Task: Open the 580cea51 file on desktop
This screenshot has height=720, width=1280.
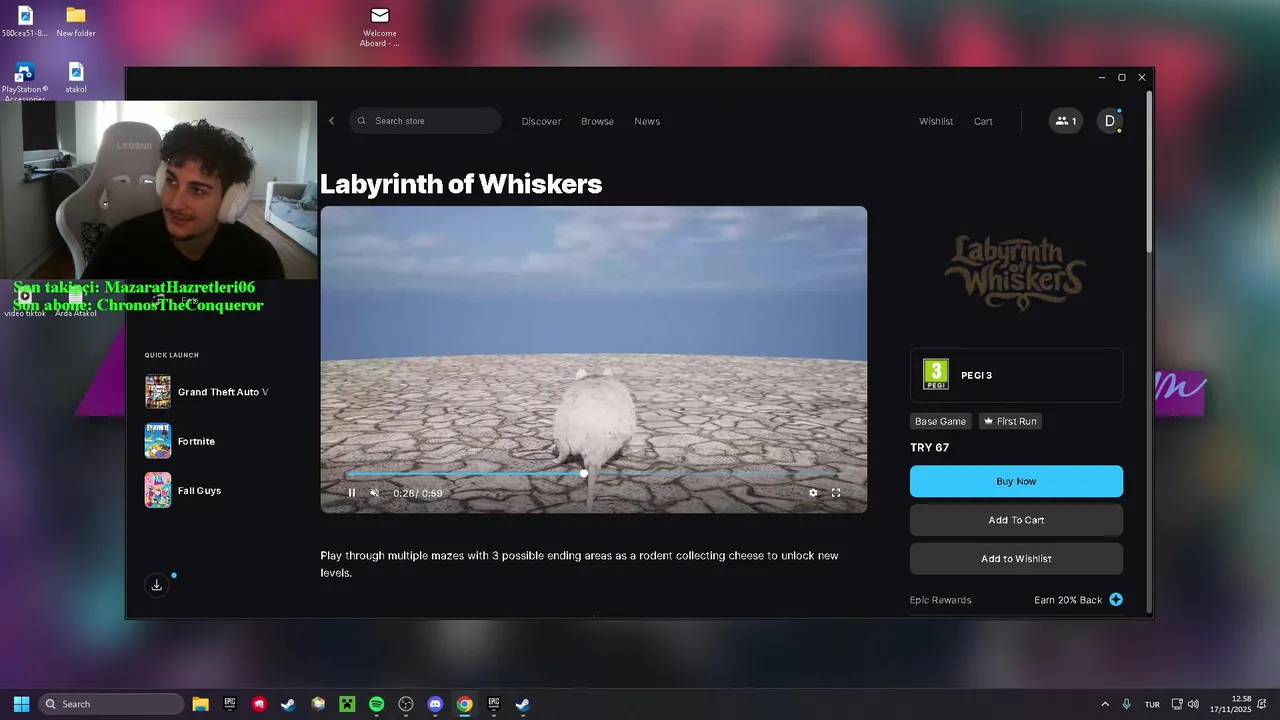Action: [25, 21]
